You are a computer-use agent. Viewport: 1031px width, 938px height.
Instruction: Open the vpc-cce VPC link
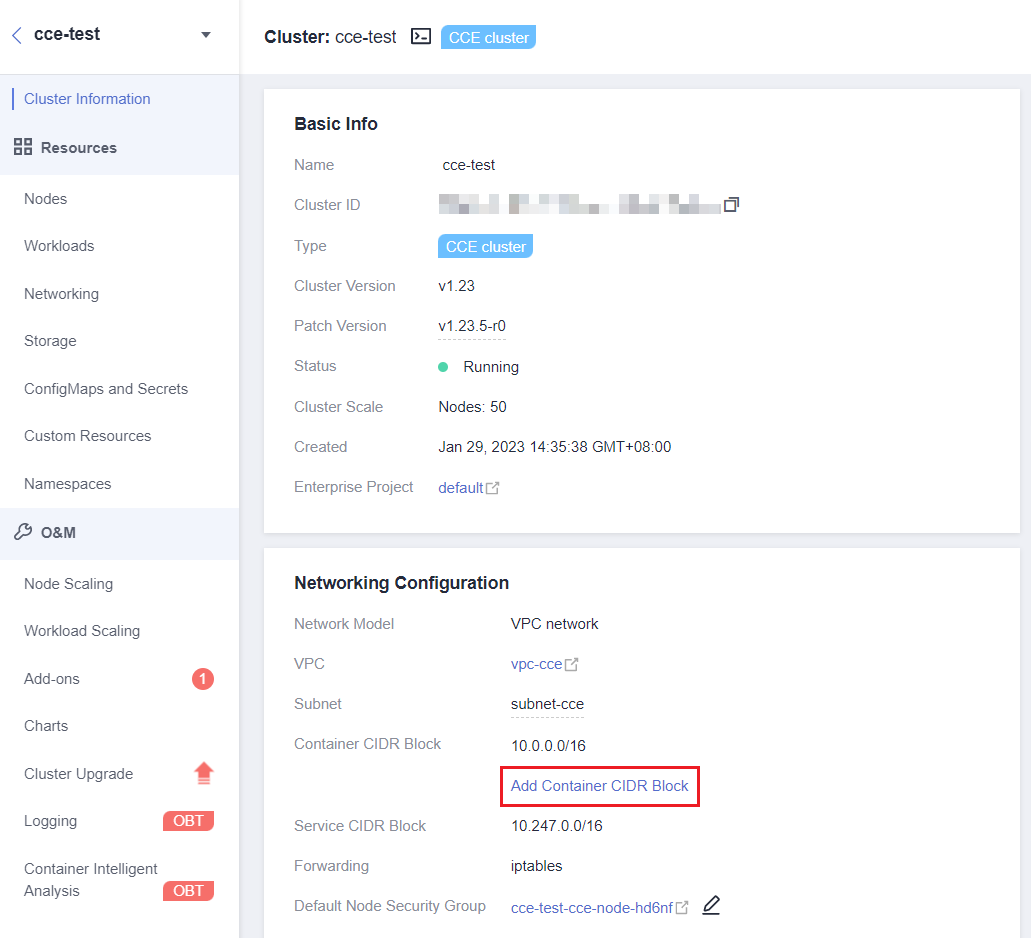(536, 664)
